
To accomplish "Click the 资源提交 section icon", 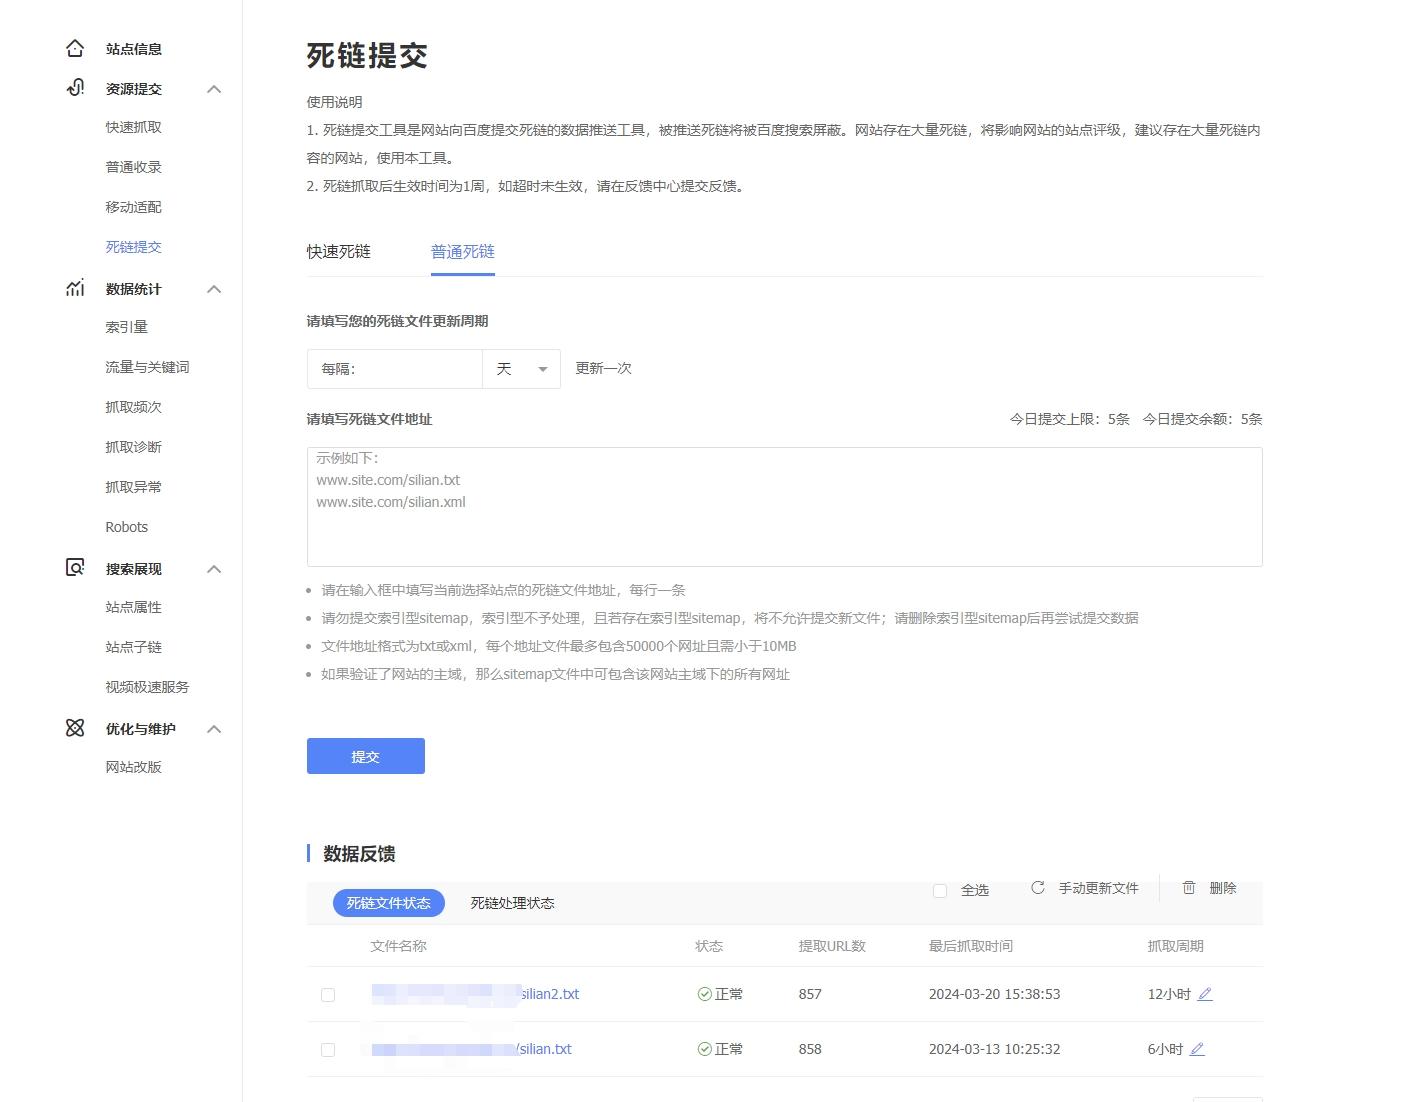I will click(75, 88).
